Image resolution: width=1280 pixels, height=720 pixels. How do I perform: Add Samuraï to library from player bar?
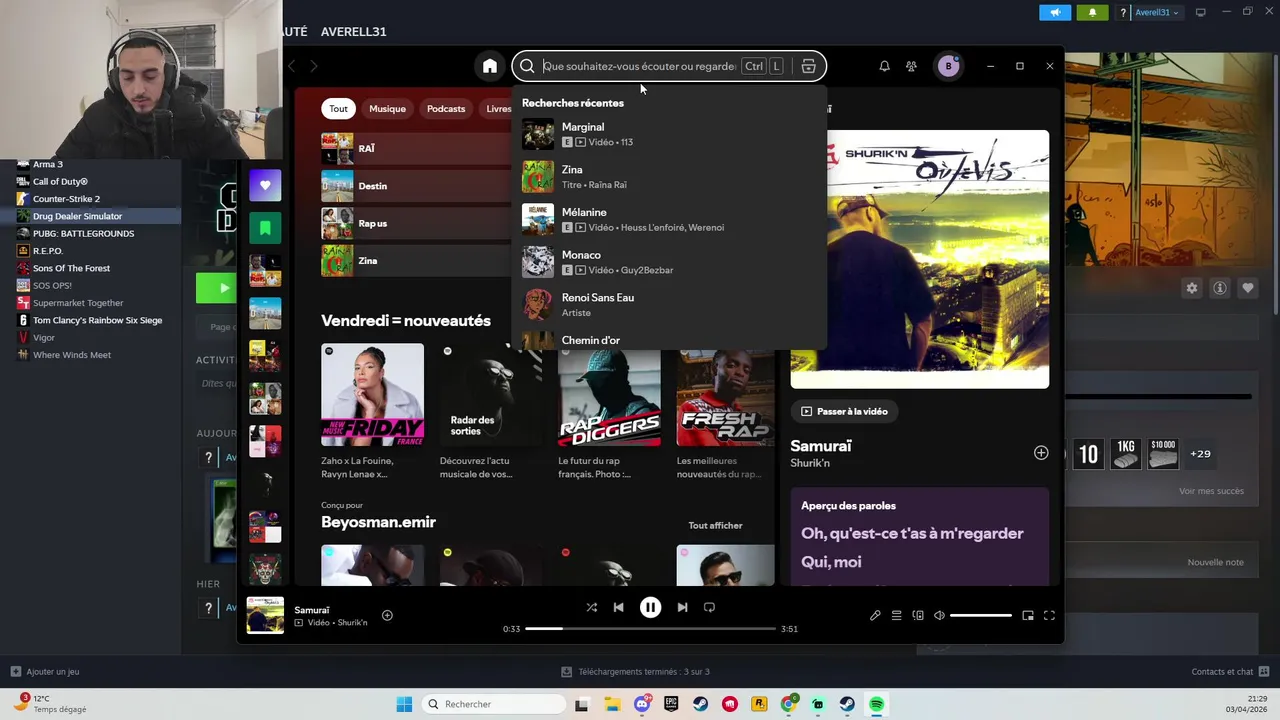387,615
